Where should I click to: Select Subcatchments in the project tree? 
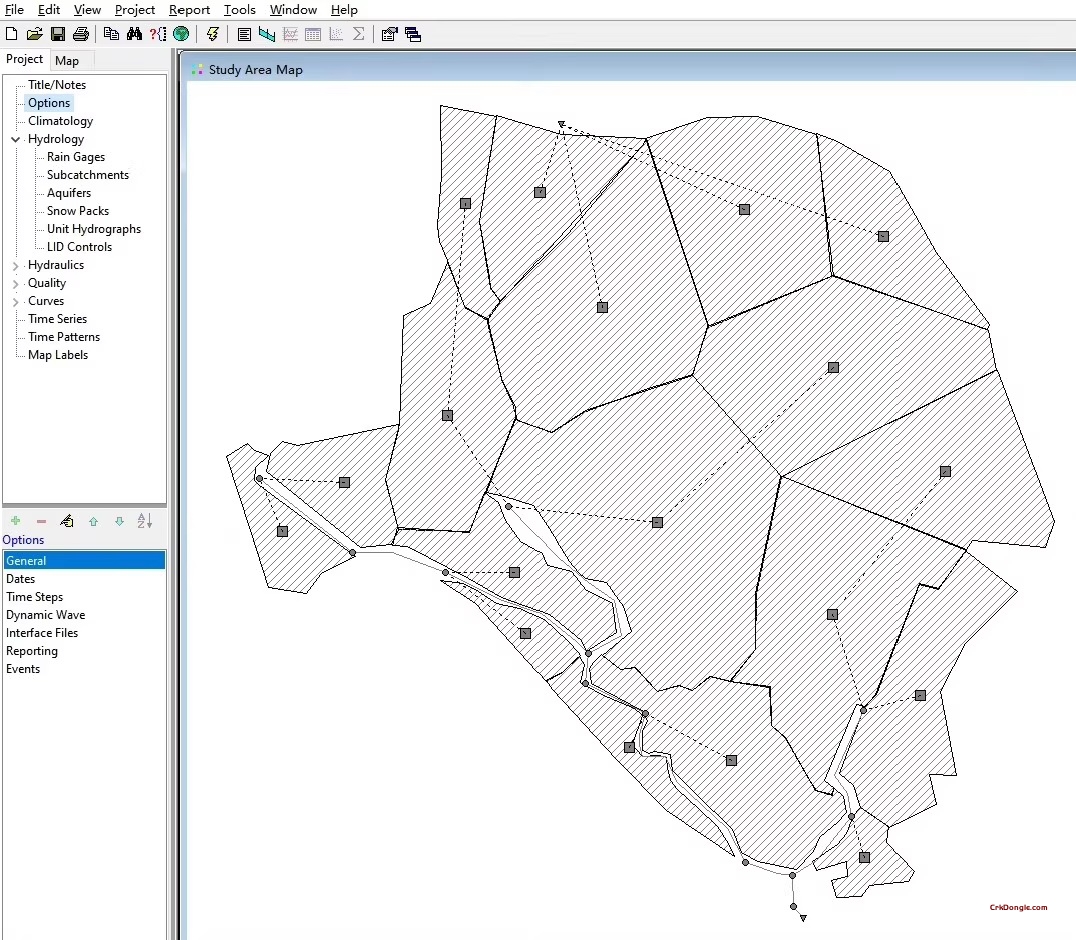coord(88,175)
